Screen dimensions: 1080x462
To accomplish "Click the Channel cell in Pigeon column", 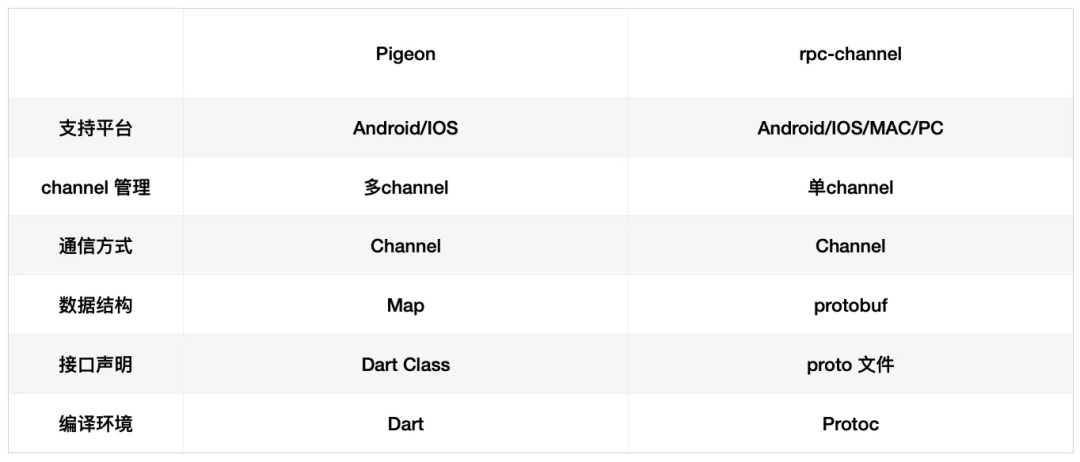I will 405,246.
